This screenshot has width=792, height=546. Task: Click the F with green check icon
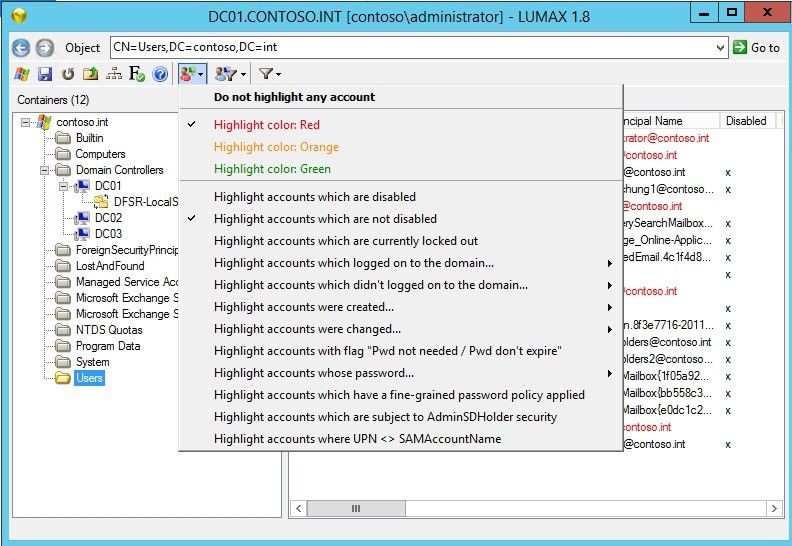point(137,74)
